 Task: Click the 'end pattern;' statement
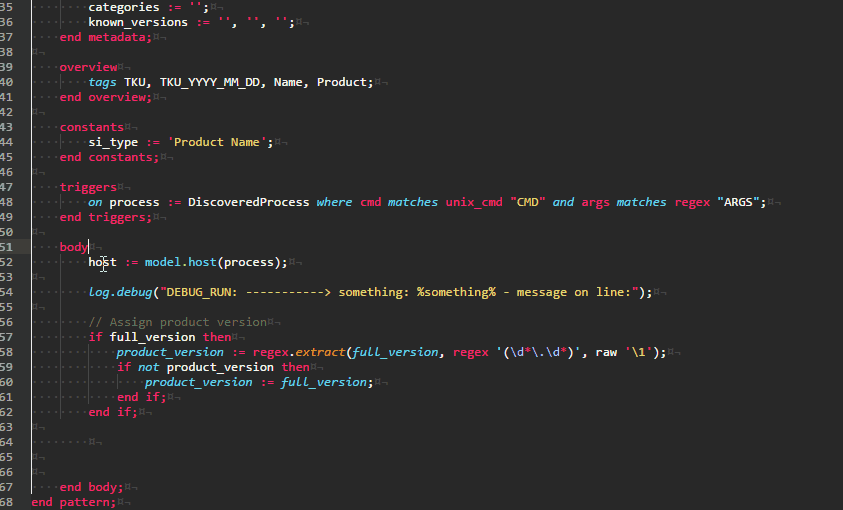tap(74, 502)
